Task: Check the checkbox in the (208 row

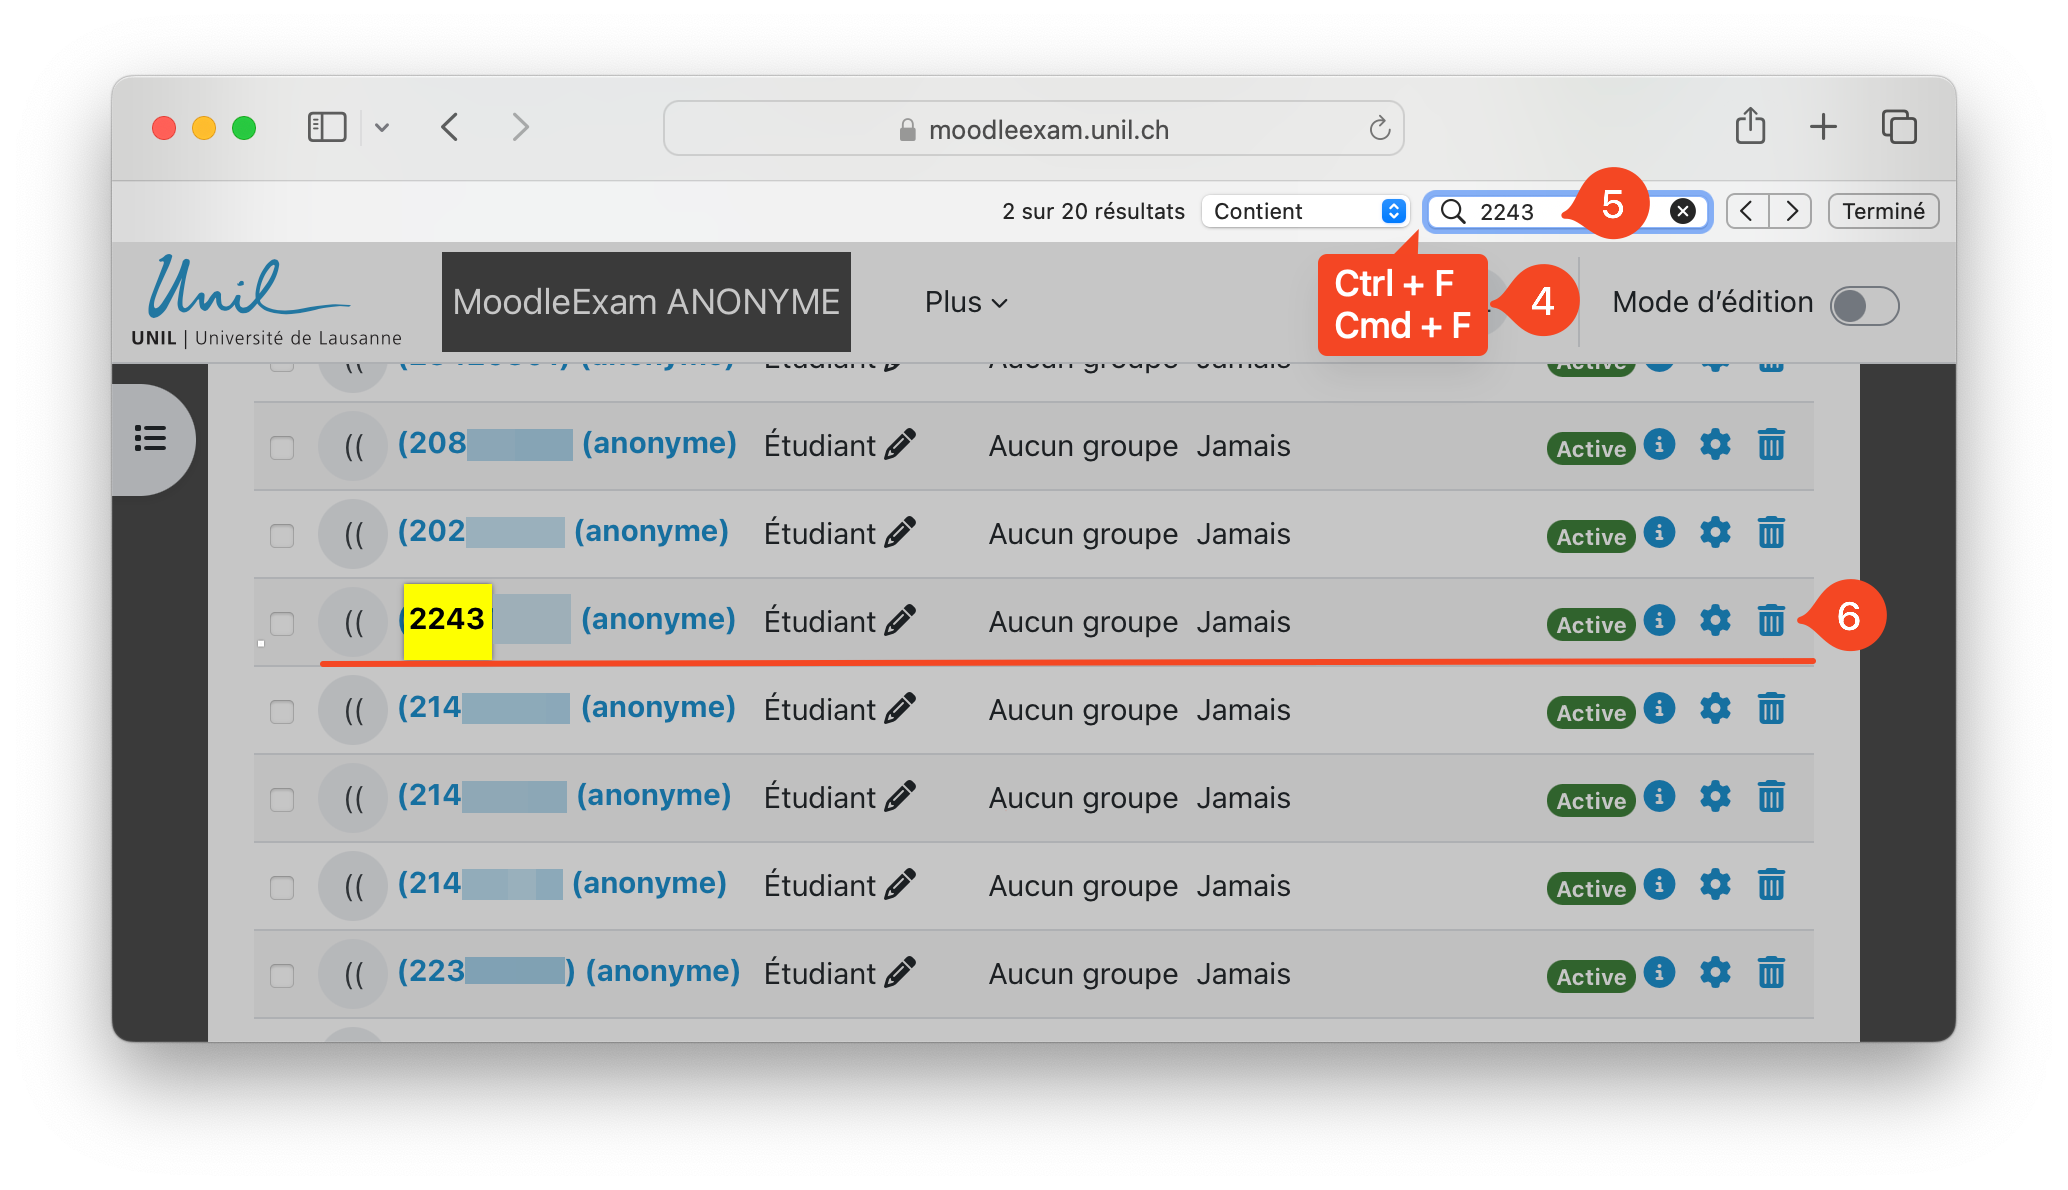Action: click(x=282, y=447)
